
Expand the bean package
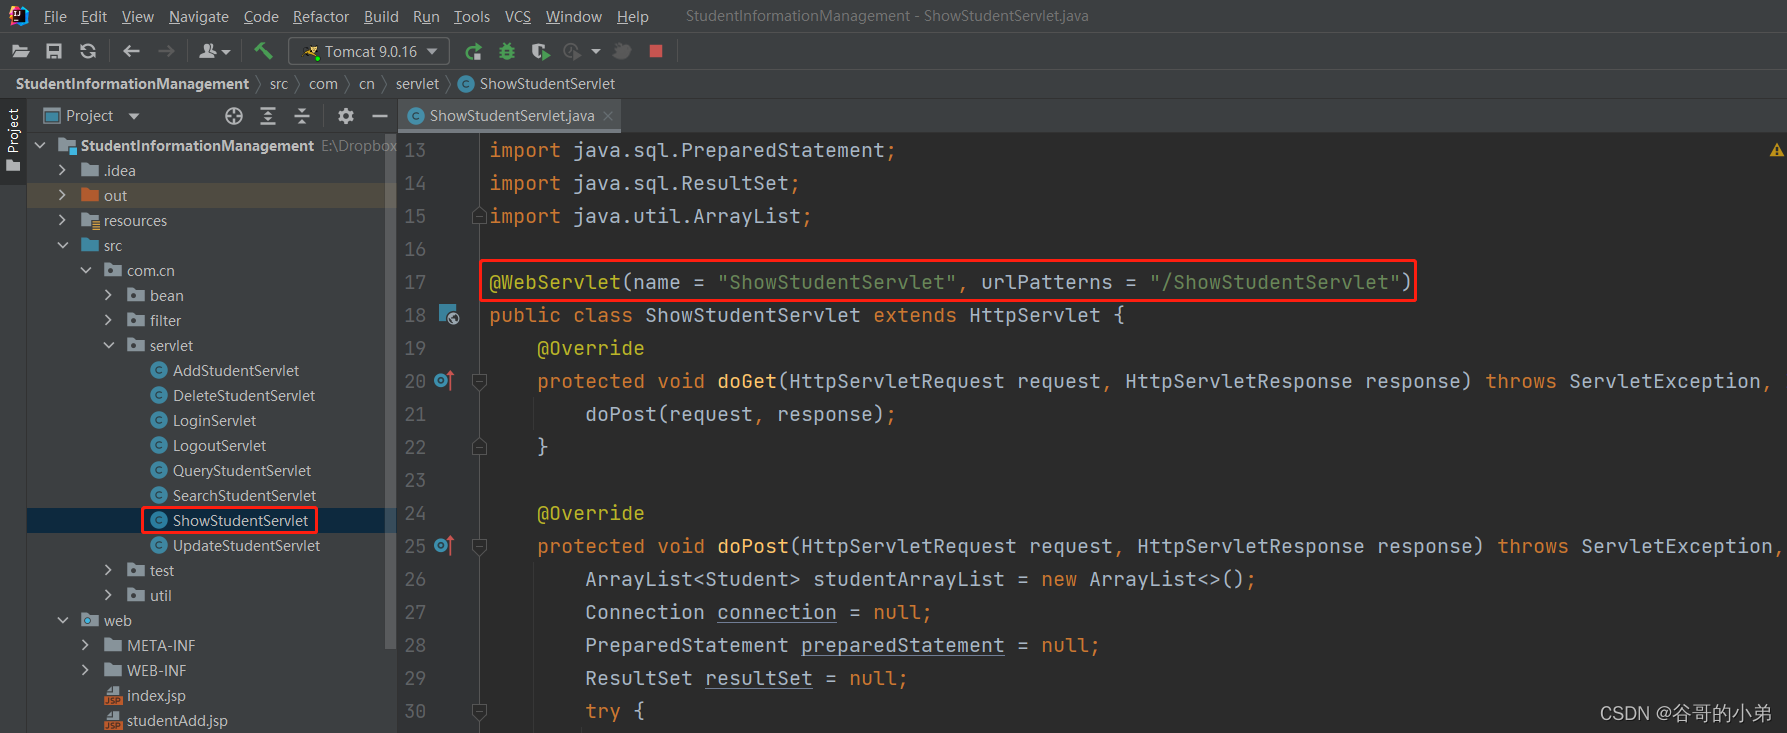click(x=109, y=296)
